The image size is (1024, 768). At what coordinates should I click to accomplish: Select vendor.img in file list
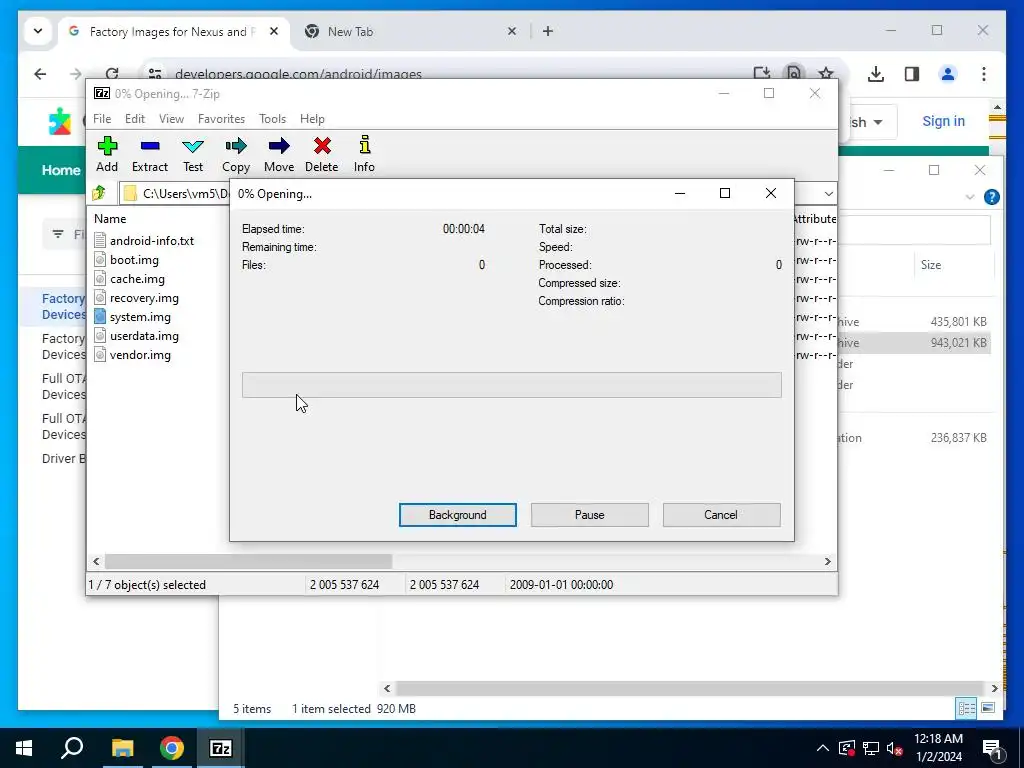click(x=140, y=355)
